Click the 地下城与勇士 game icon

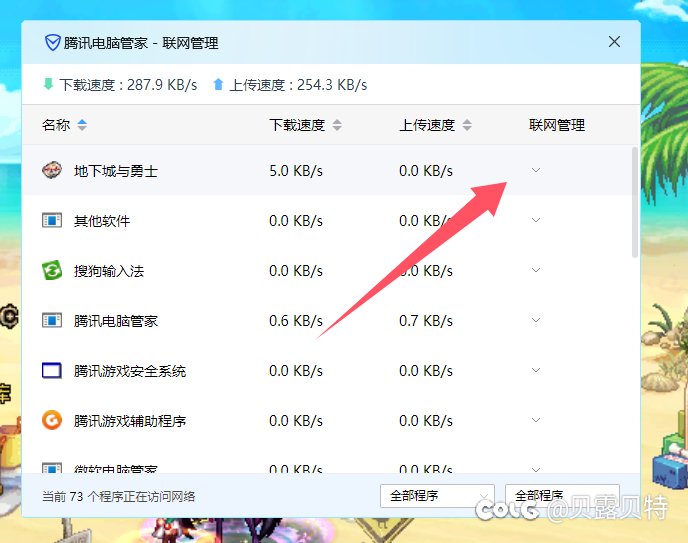pos(52,170)
